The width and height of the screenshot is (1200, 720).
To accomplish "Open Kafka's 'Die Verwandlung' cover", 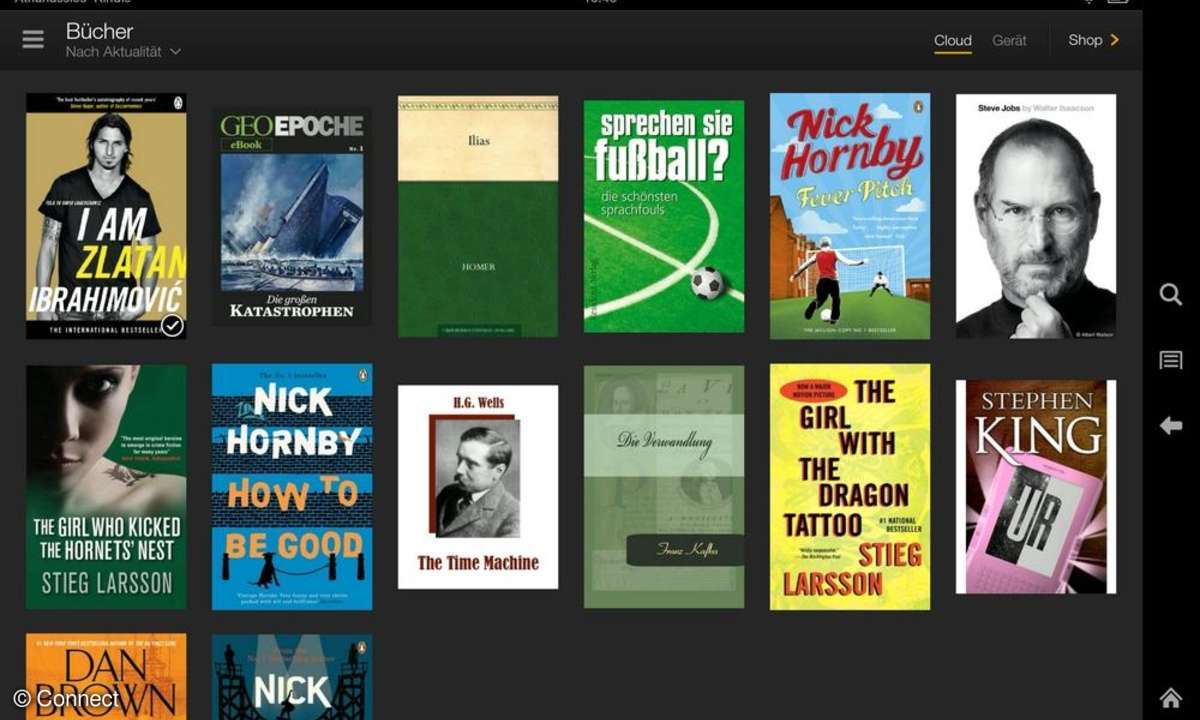I will click(664, 487).
